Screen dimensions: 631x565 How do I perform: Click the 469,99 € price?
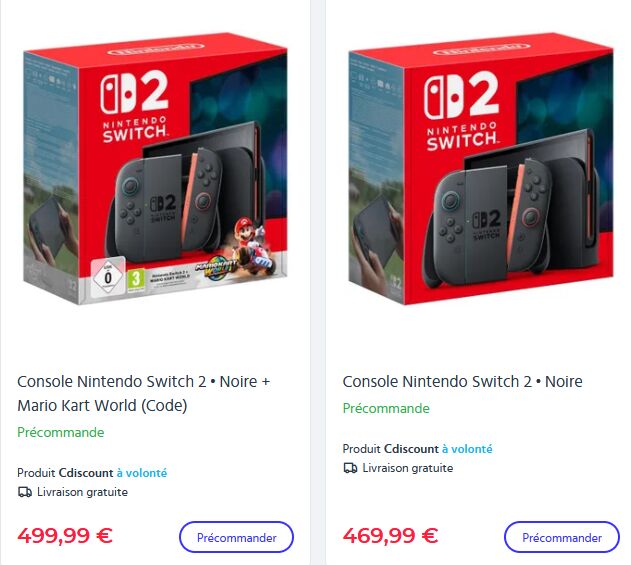point(390,536)
